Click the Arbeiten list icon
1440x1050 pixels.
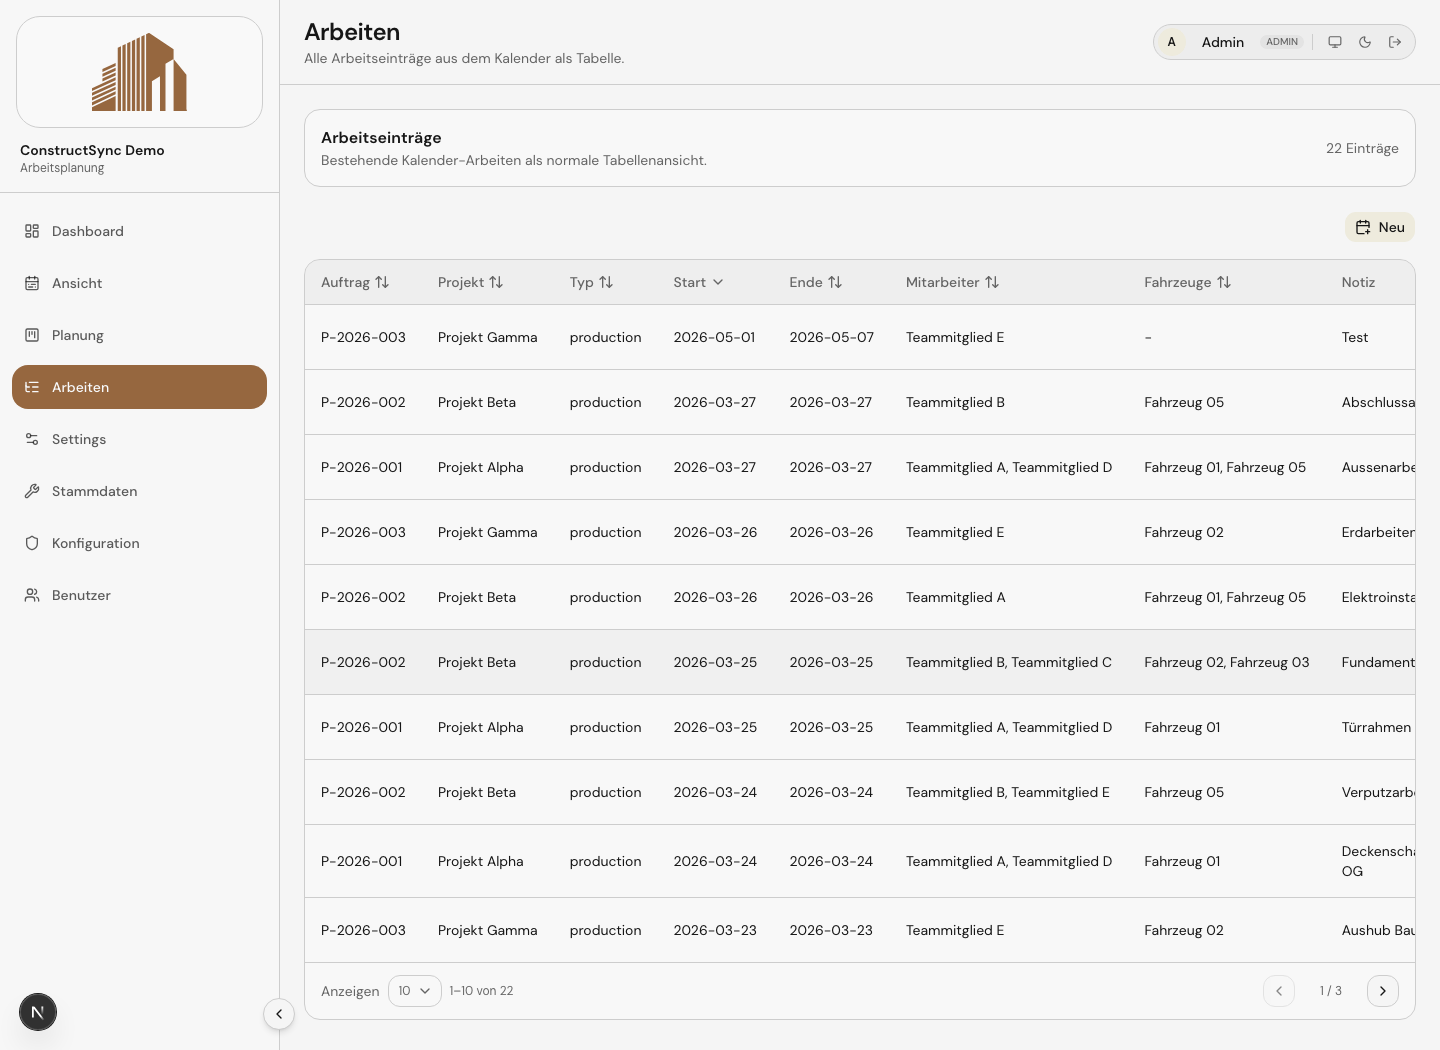pyautogui.click(x=32, y=387)
